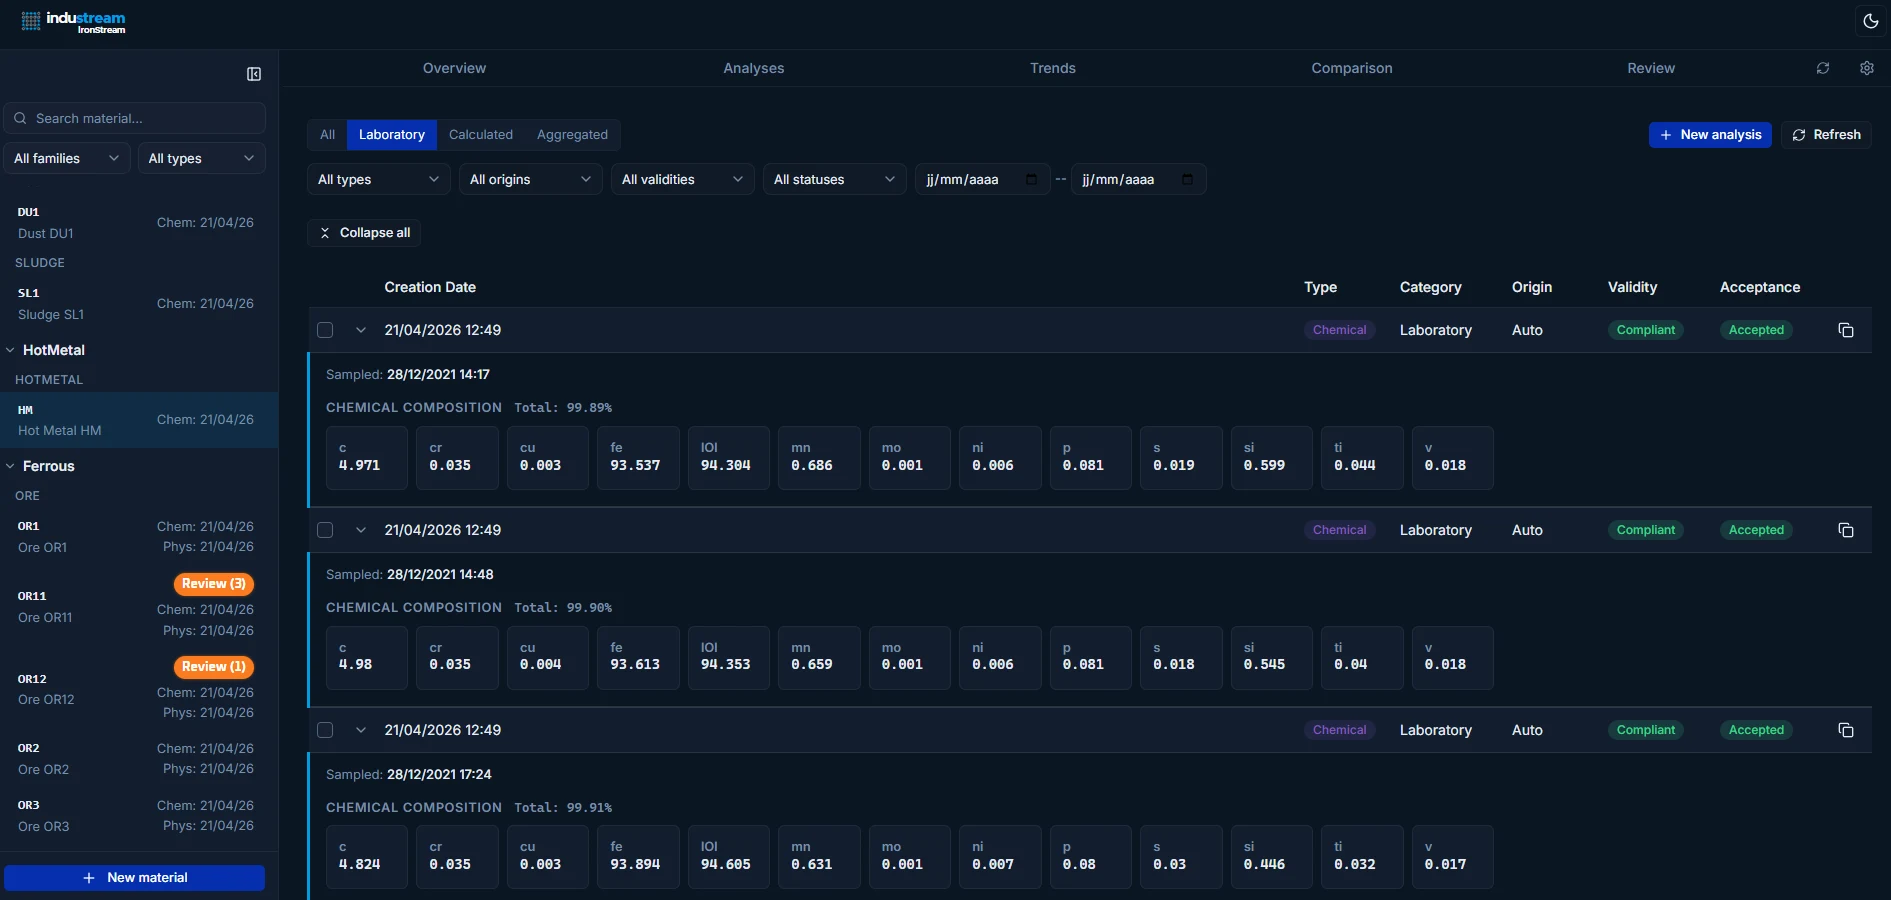
Task: Open settings gear icon
Action: [x=1866, y=68]
